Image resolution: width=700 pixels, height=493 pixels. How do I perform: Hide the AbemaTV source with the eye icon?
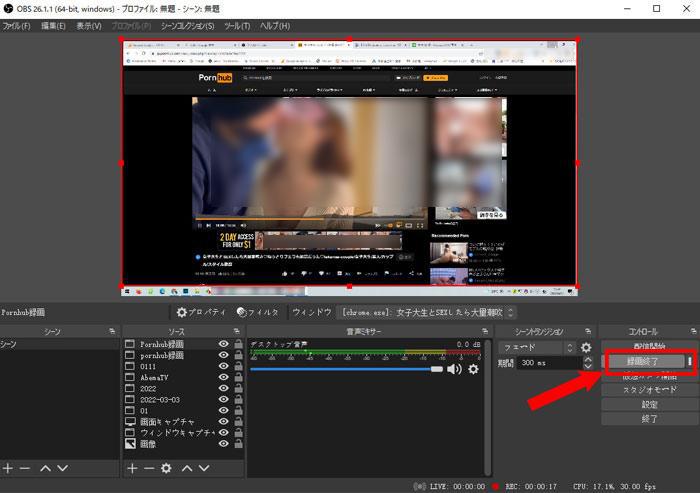point(224,377)
